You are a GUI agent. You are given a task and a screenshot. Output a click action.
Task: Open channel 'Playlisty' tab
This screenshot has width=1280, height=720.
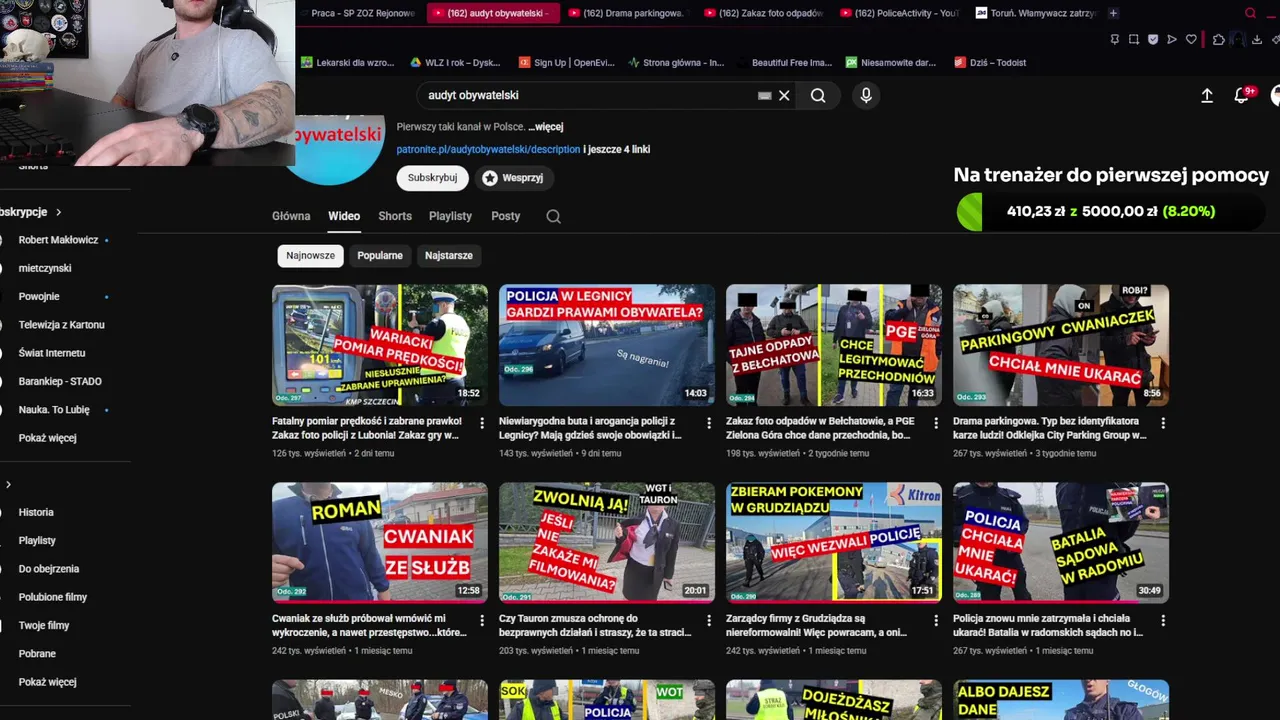click(x=450, y=216)
